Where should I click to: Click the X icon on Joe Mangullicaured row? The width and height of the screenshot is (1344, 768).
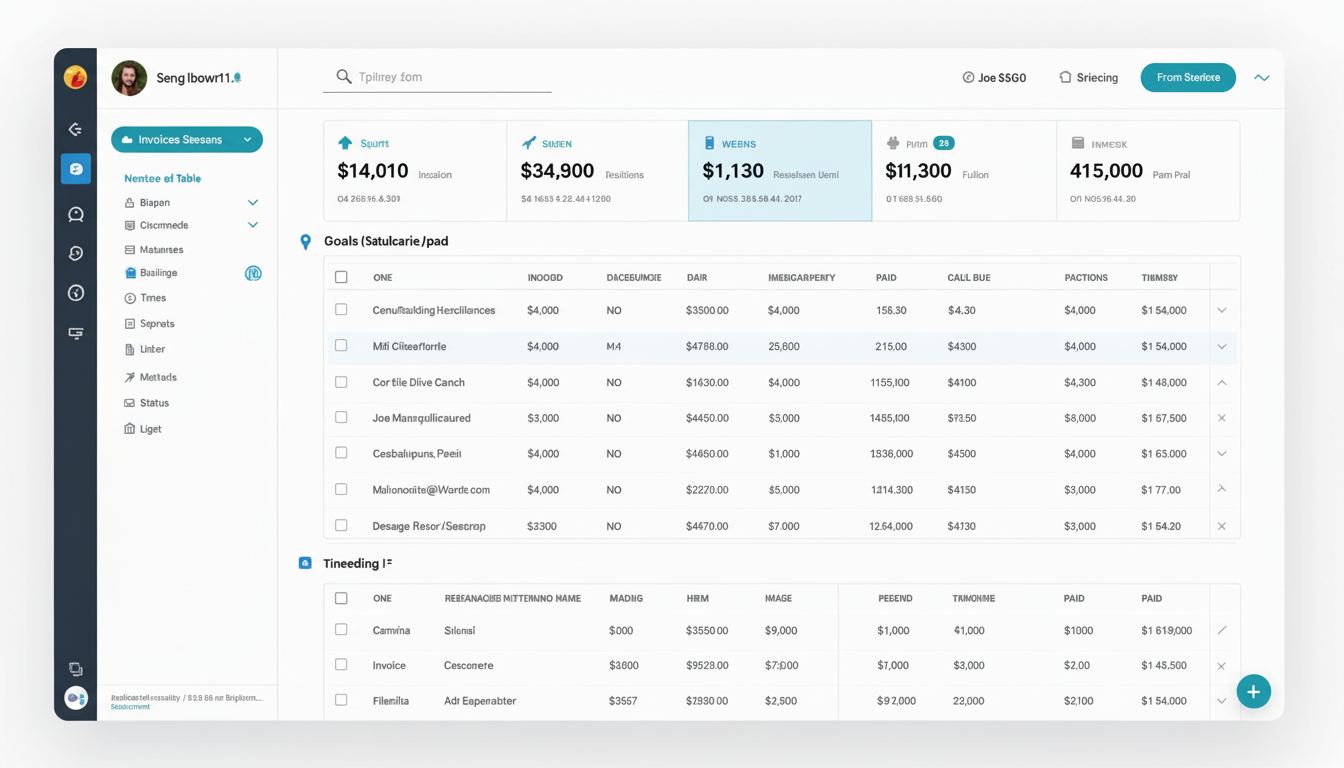click(x=1221, y=418)
